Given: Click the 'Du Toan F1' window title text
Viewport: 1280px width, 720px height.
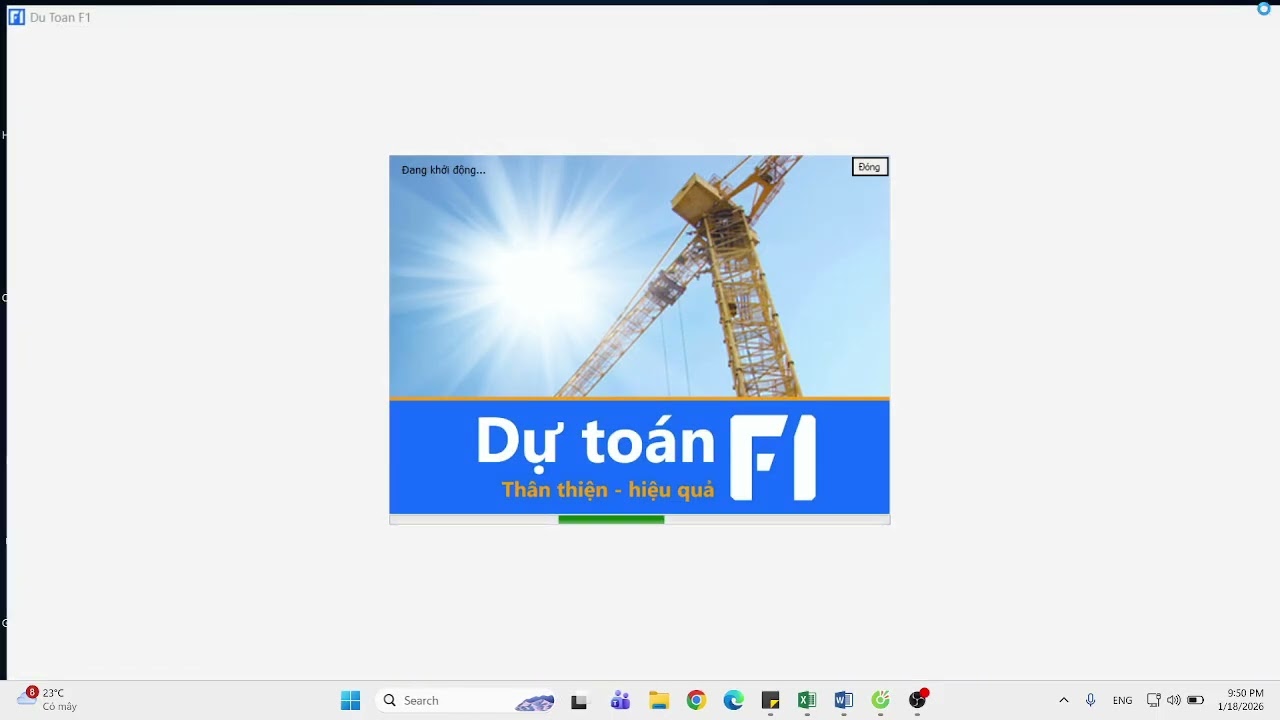Looking at the screenshot, I should coord(60,18).
